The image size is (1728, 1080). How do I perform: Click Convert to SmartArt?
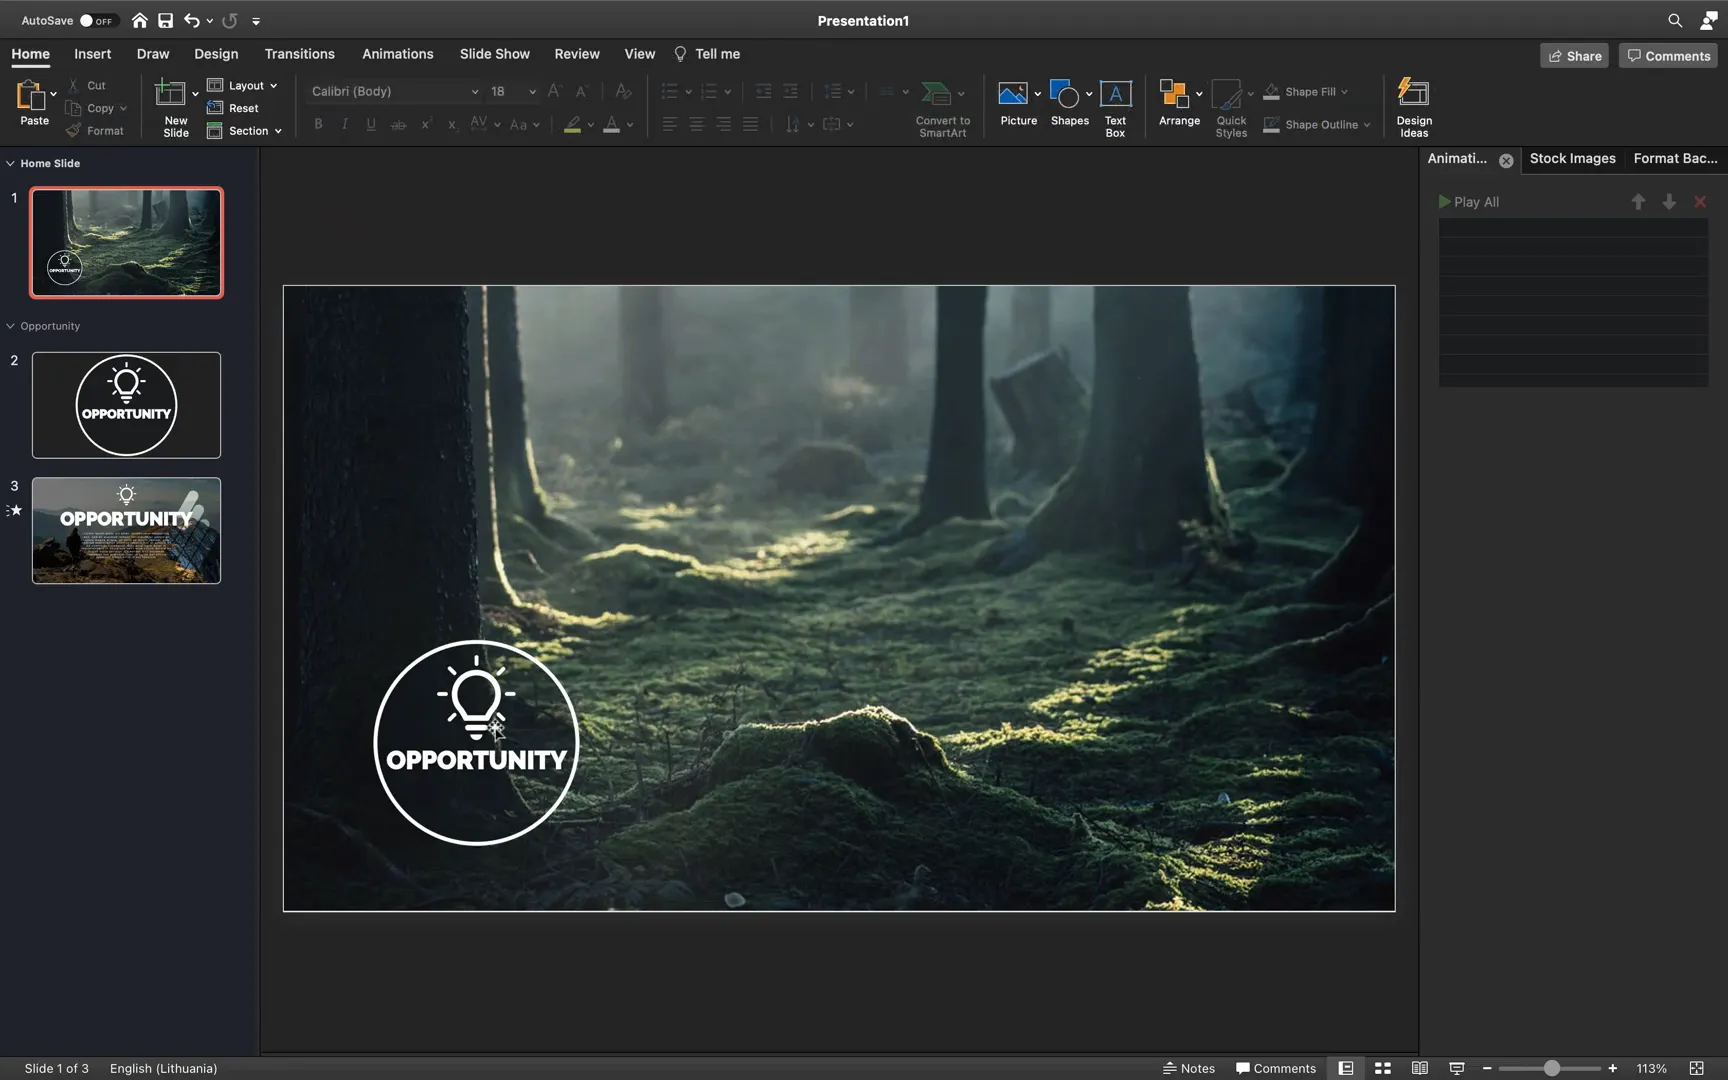[x=942, y=108]
